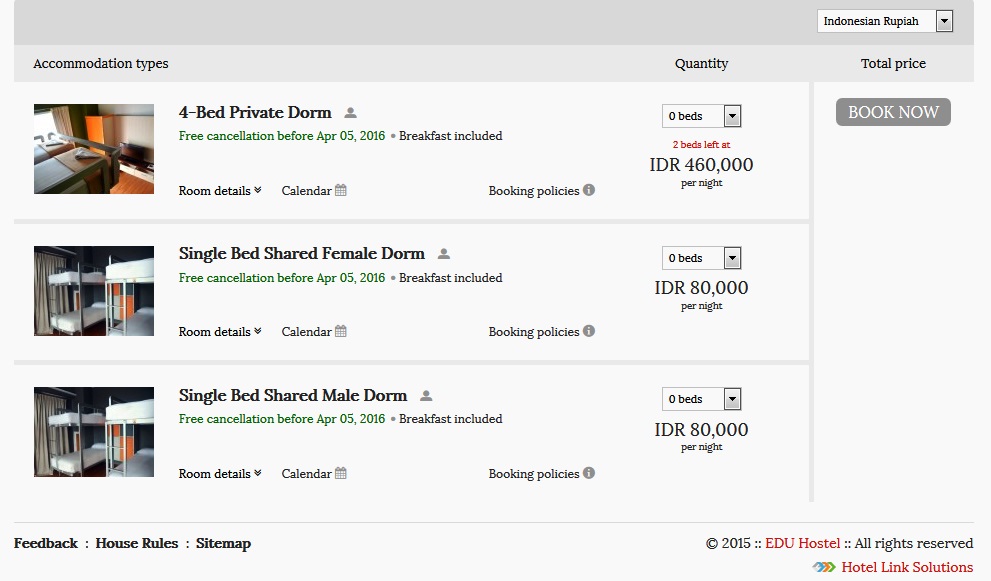Open the Sitemap footer link
Viewport: 991px width, 581px height.
(223, 543)
